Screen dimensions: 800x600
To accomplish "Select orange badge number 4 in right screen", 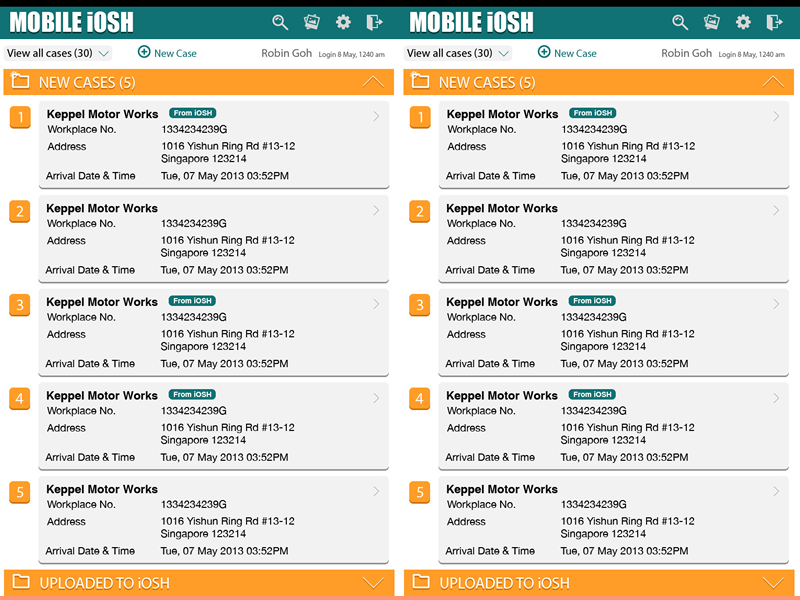I will pos(420,398).
